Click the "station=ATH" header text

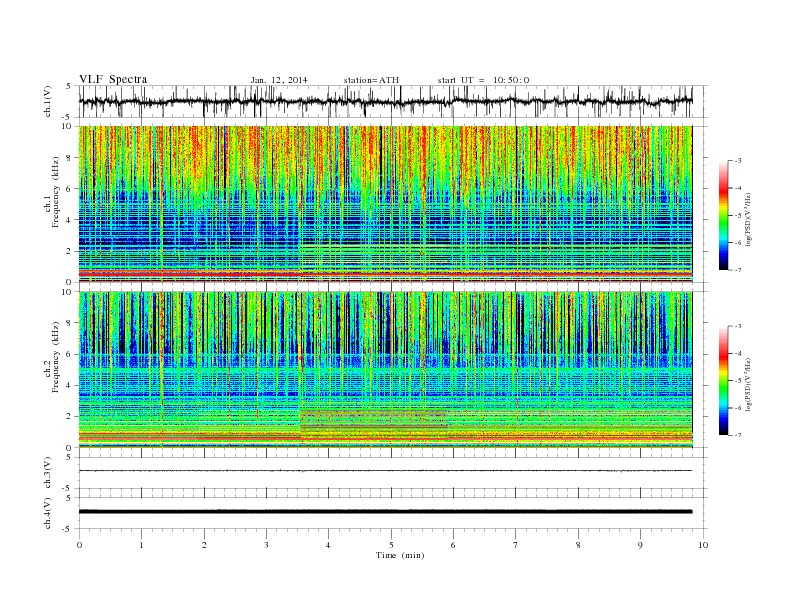[x=371, y=80]
